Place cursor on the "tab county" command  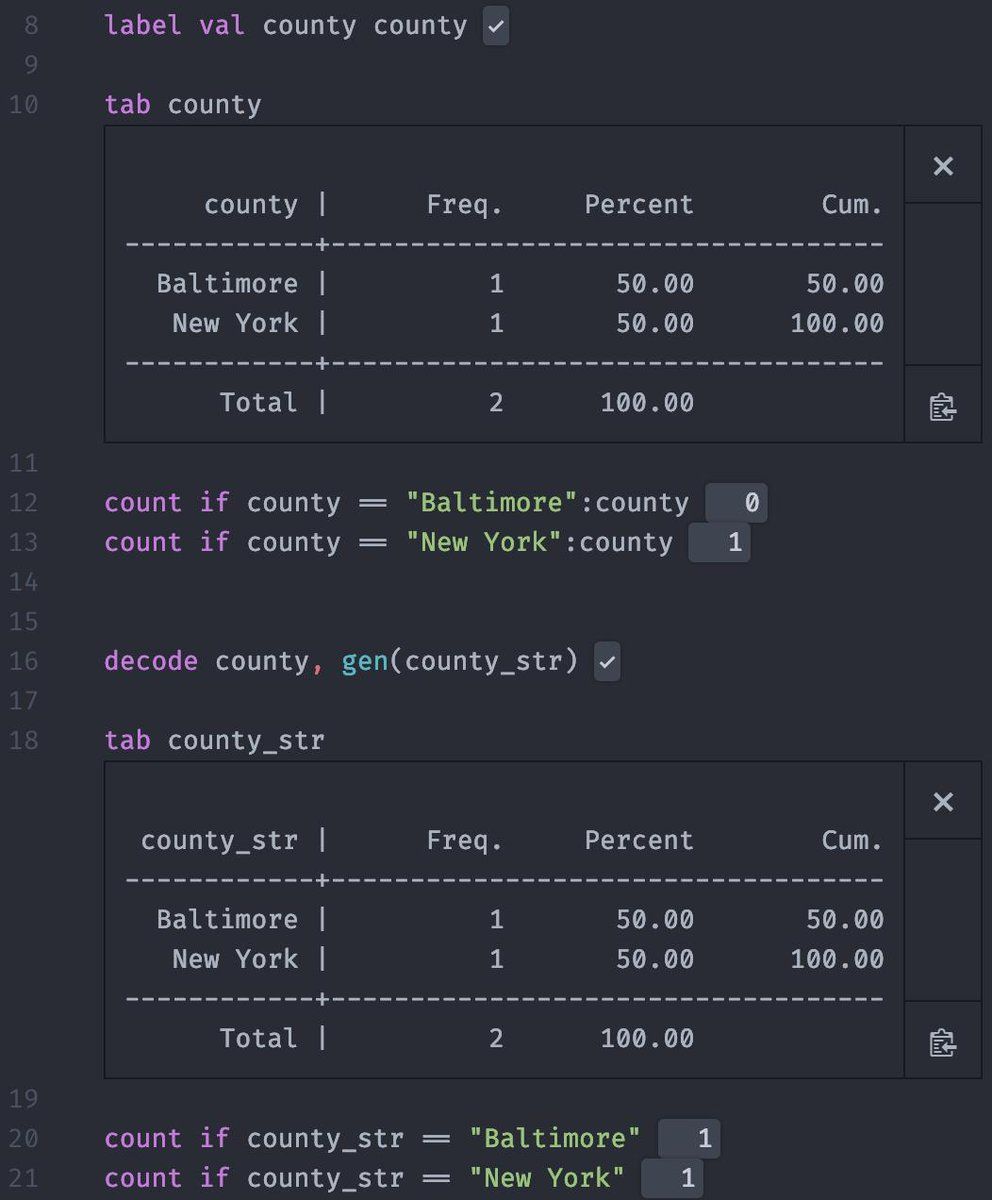point(183,105)
